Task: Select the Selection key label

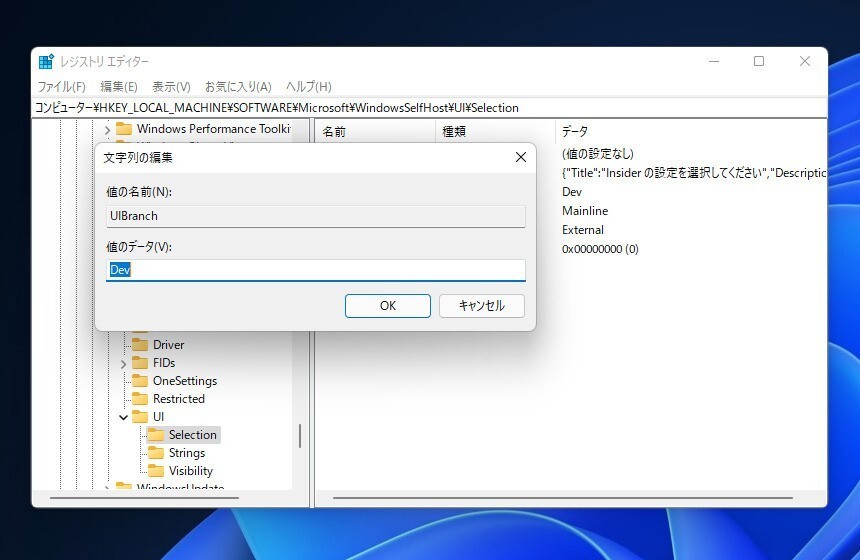Action: (193, 435)
